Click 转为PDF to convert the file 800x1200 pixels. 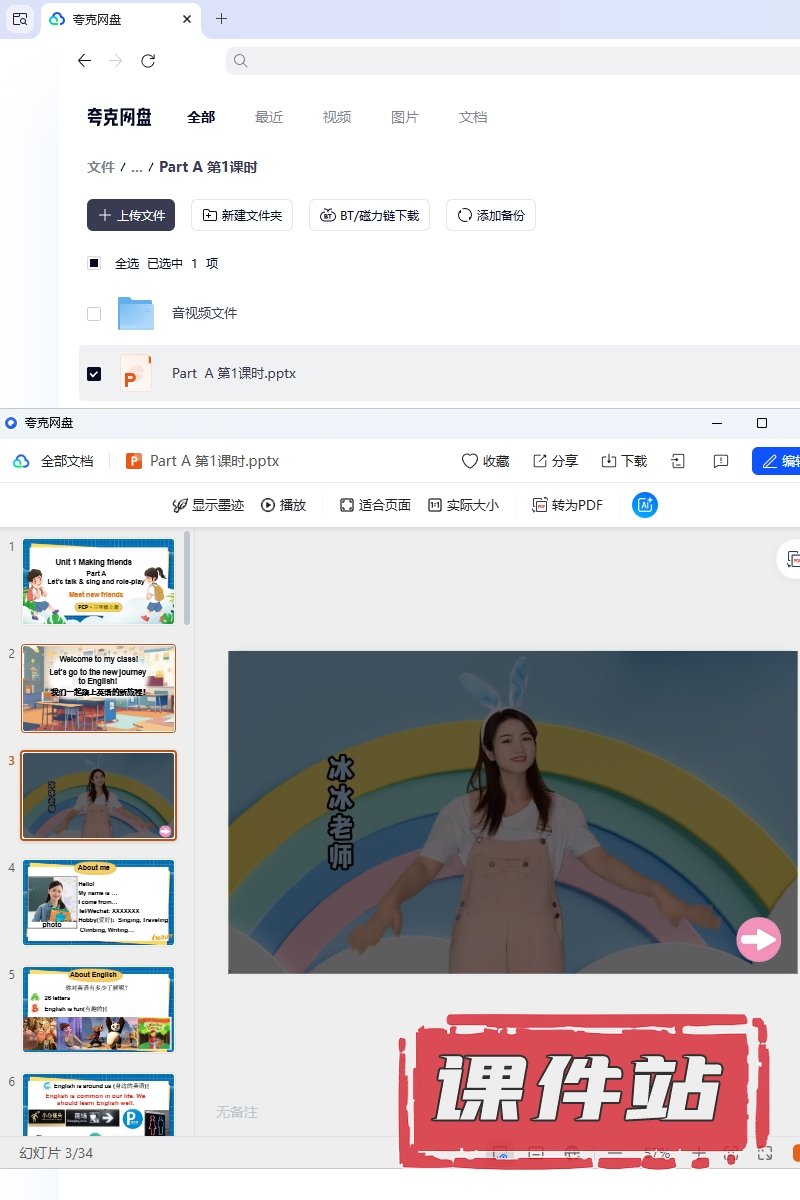pyautogui.click(x=567, y=505)
